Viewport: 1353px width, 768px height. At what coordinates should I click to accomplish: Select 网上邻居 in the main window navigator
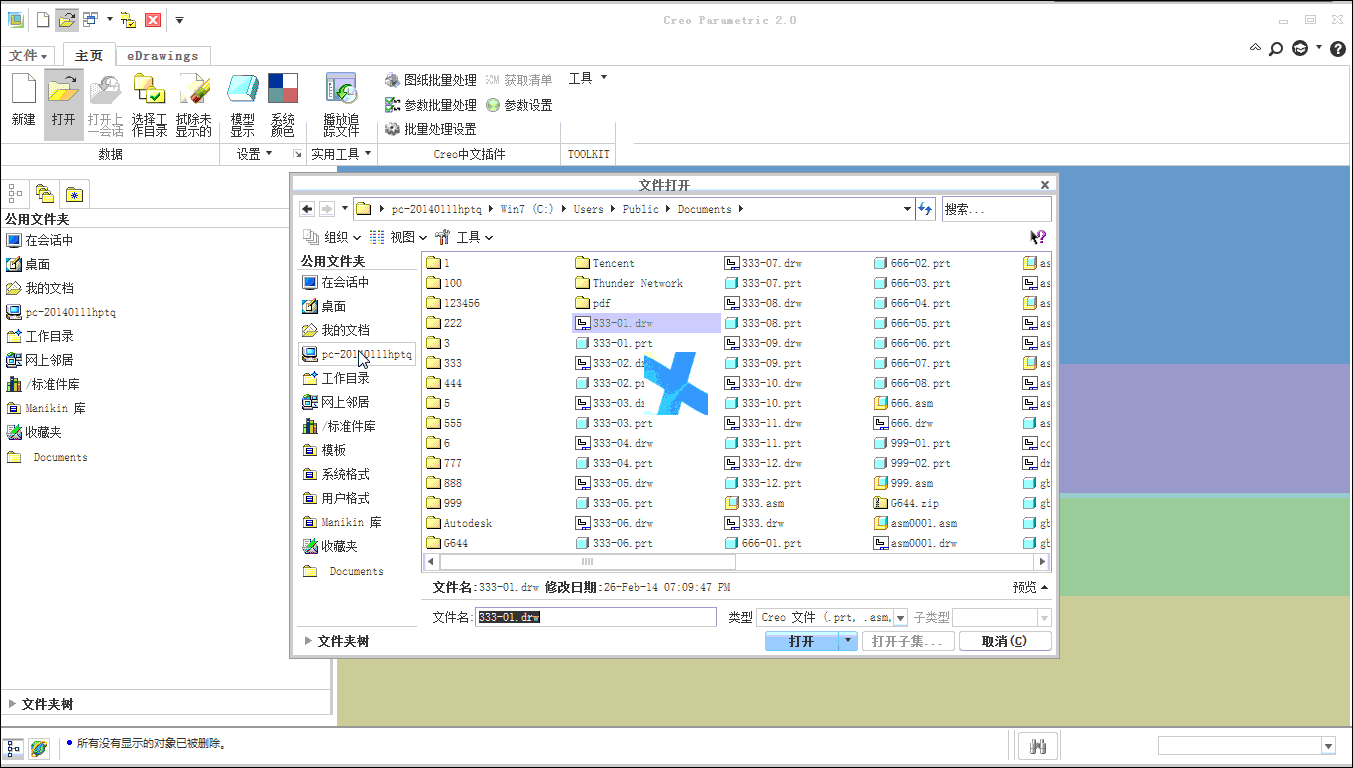40,360
